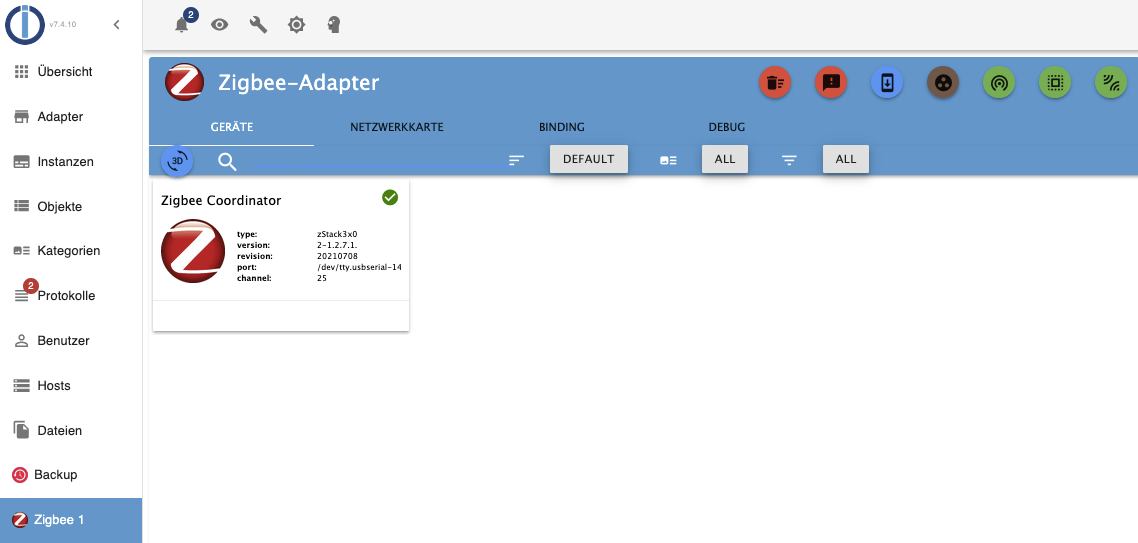Switch to the DEBUG tab
Image resolution: width=1138 pixels, height=543 pixels.
point(726,127)
